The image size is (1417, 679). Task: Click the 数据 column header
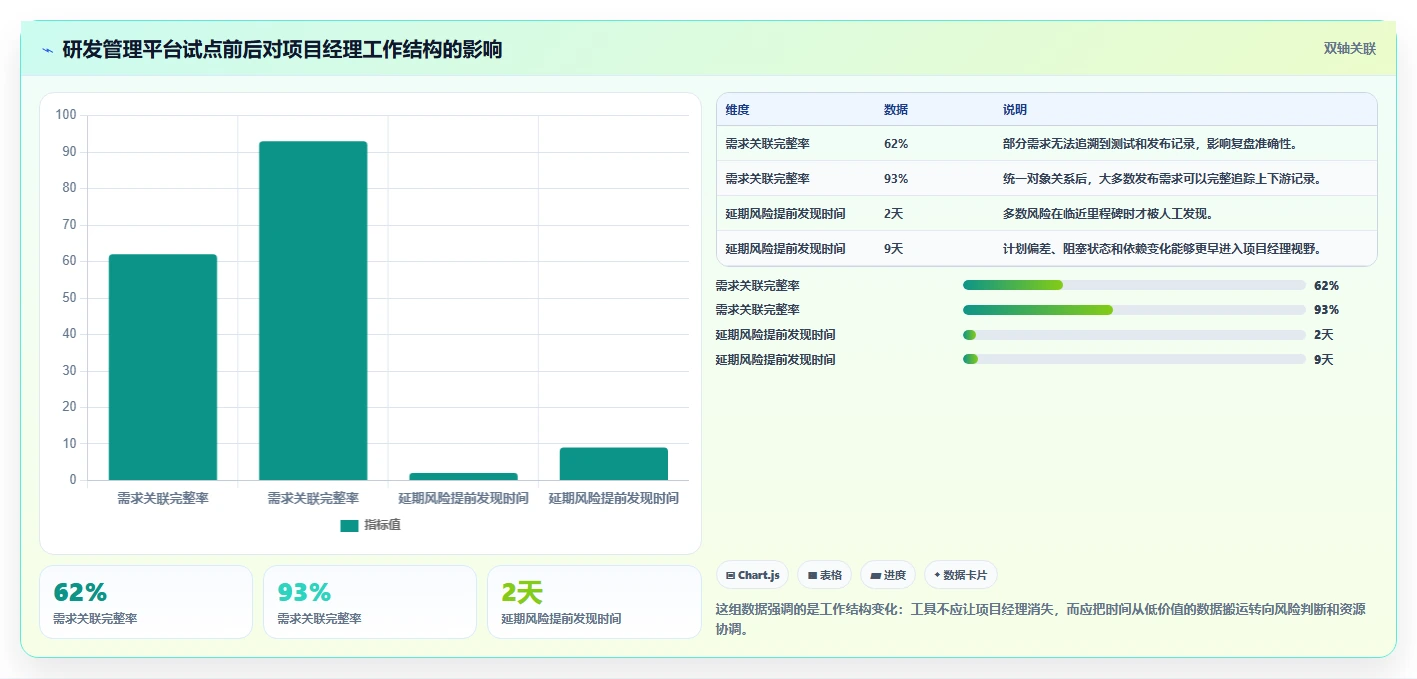(x=896, y=110)
